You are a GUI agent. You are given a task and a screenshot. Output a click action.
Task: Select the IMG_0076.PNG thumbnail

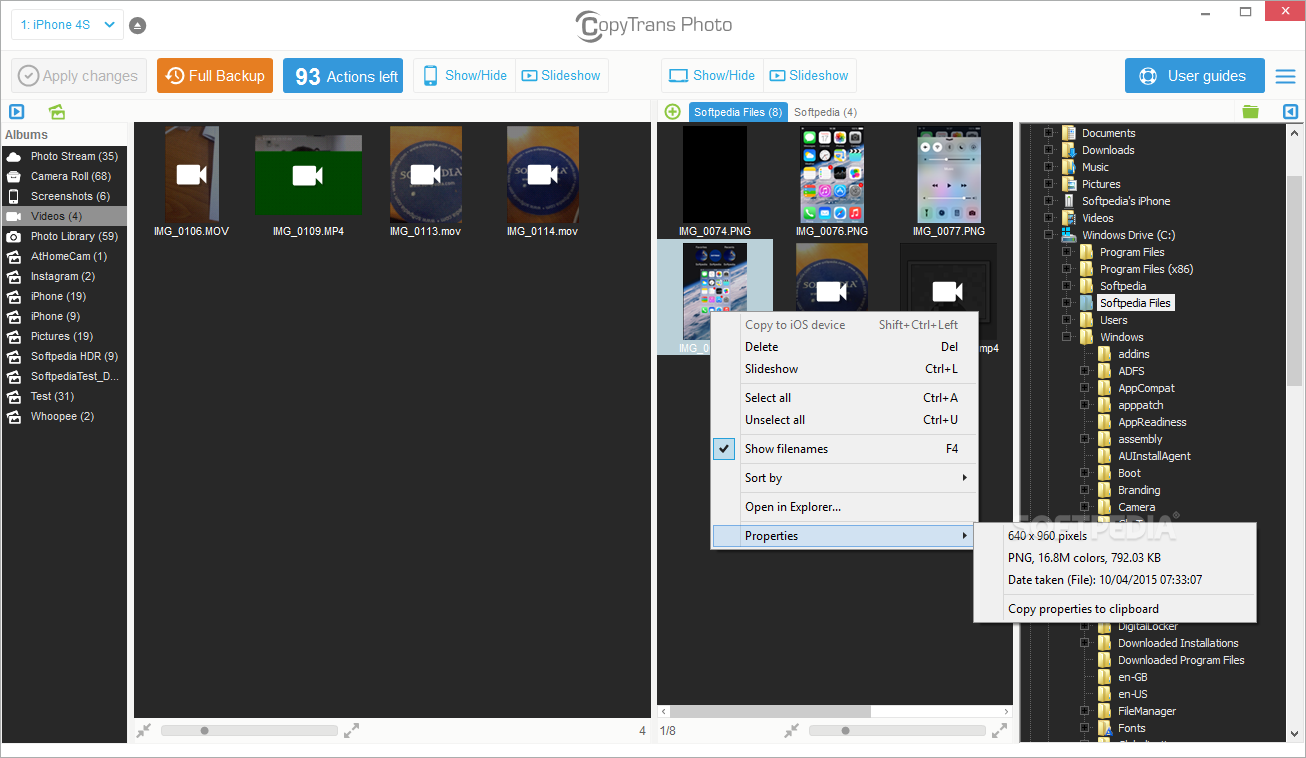point(832,180)
